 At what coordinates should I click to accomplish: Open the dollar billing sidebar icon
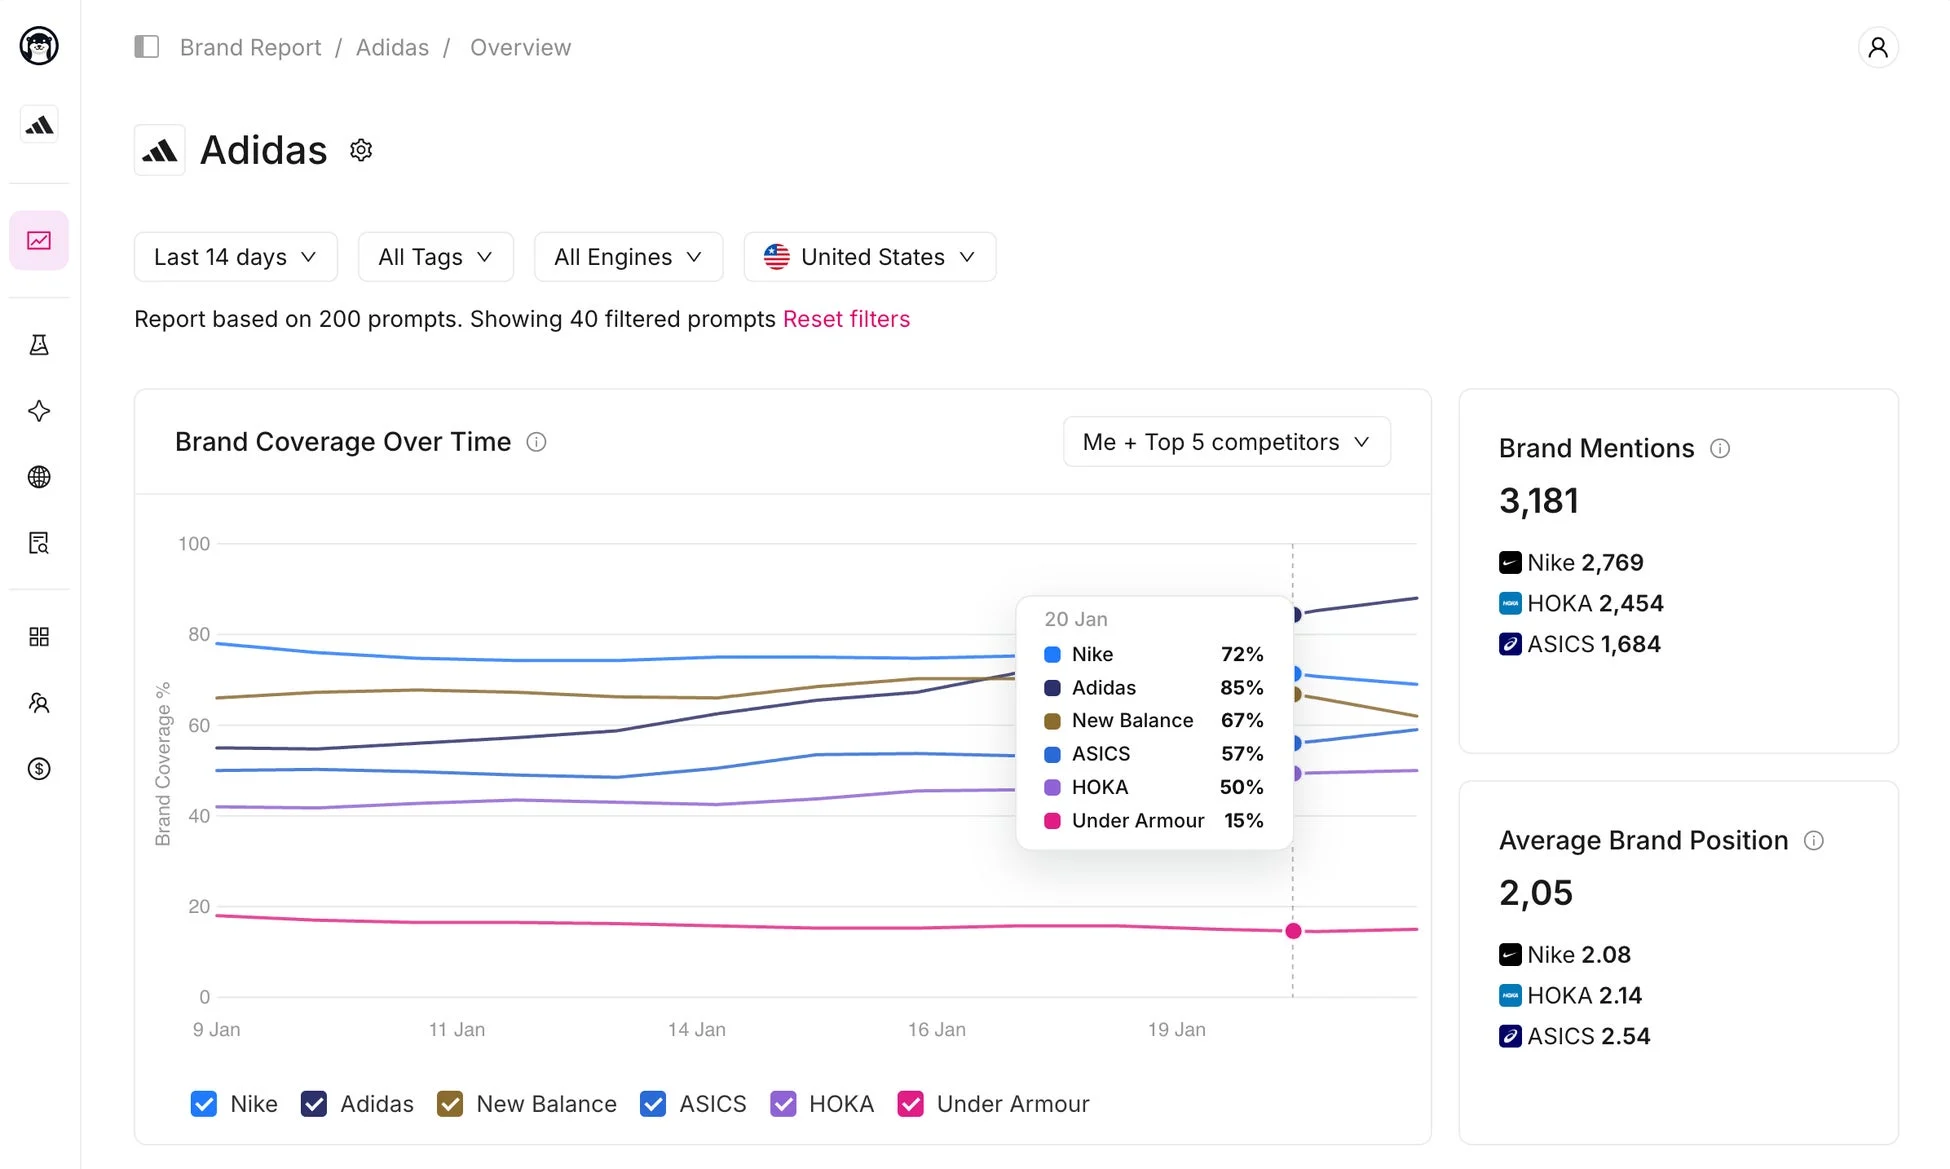coord(39,769)
